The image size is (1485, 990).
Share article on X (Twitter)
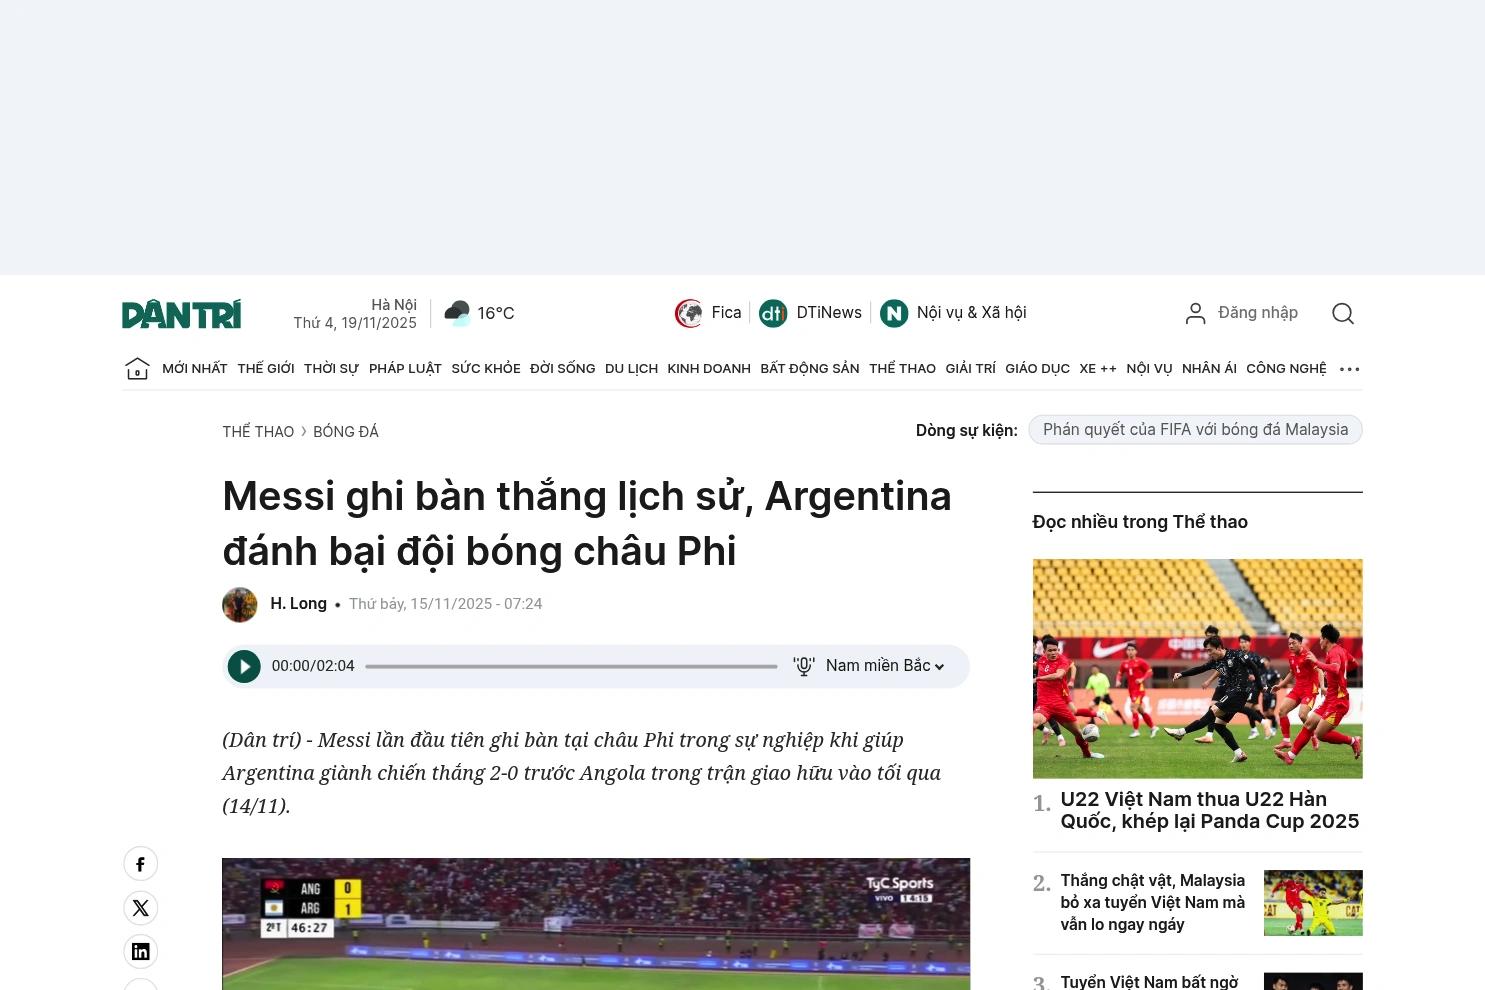(x=141, y=908)
